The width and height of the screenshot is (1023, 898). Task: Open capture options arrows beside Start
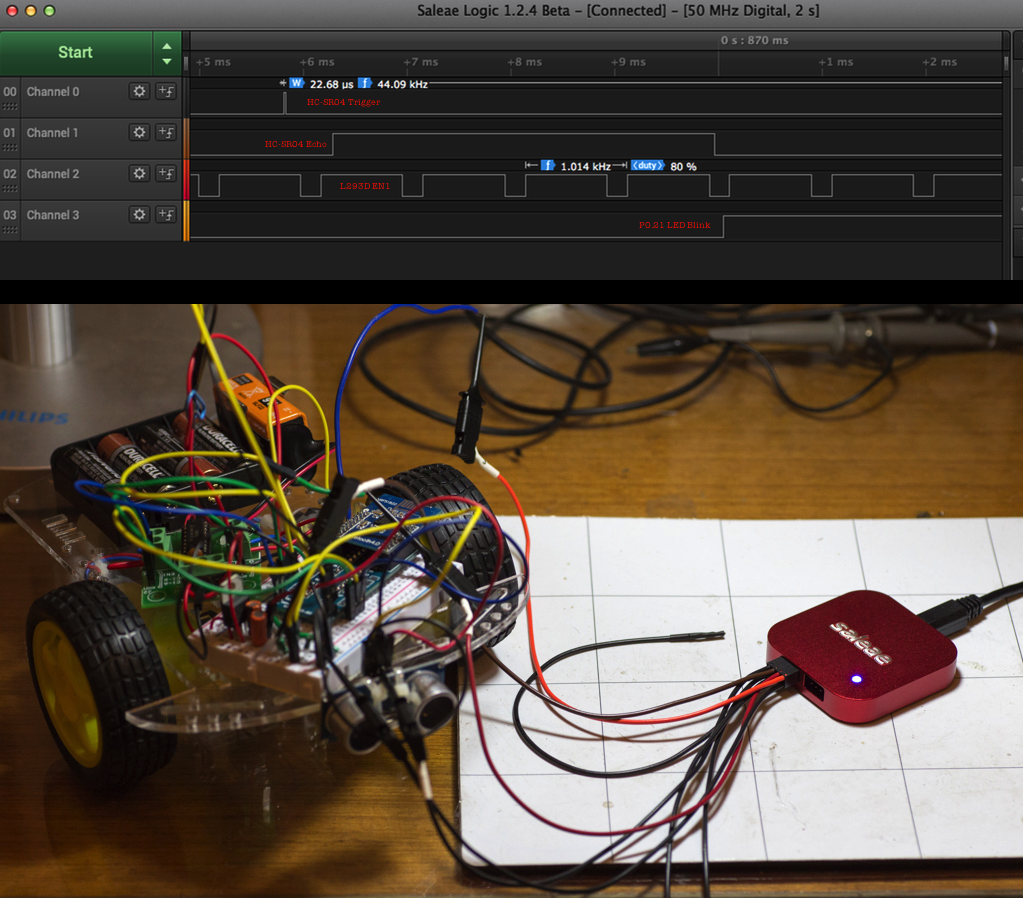(166, 53)
